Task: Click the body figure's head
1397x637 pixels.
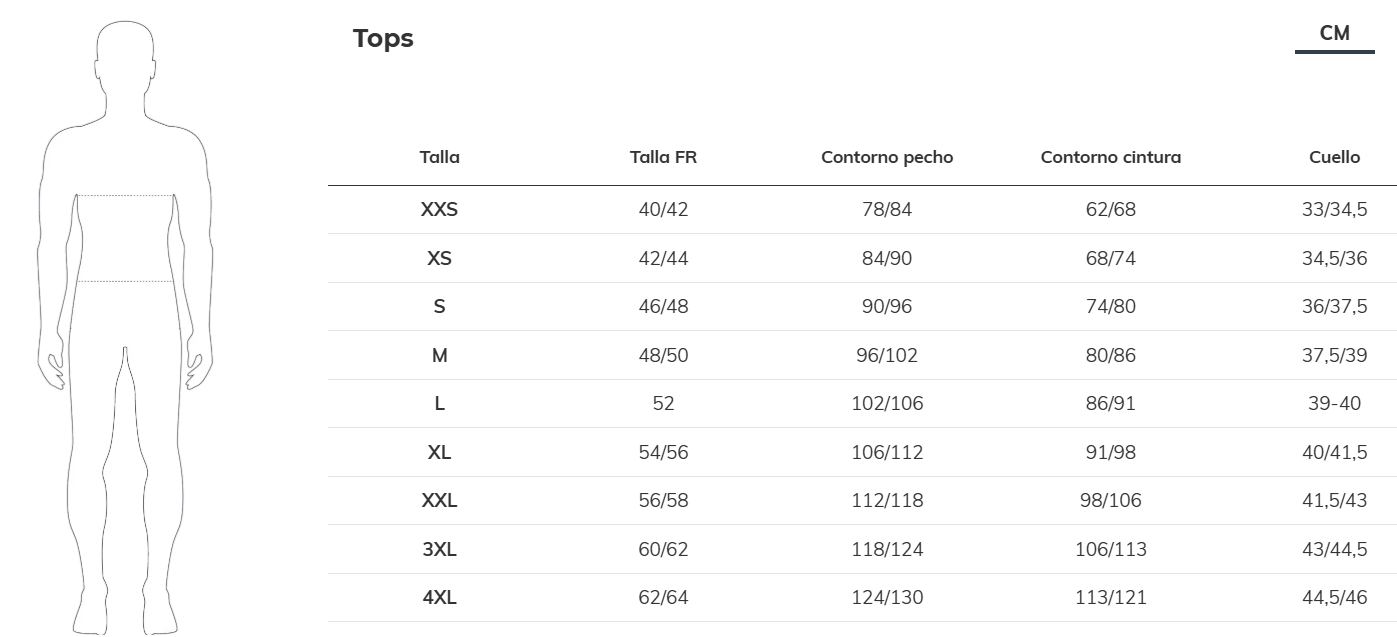Action: pos(126,55)
